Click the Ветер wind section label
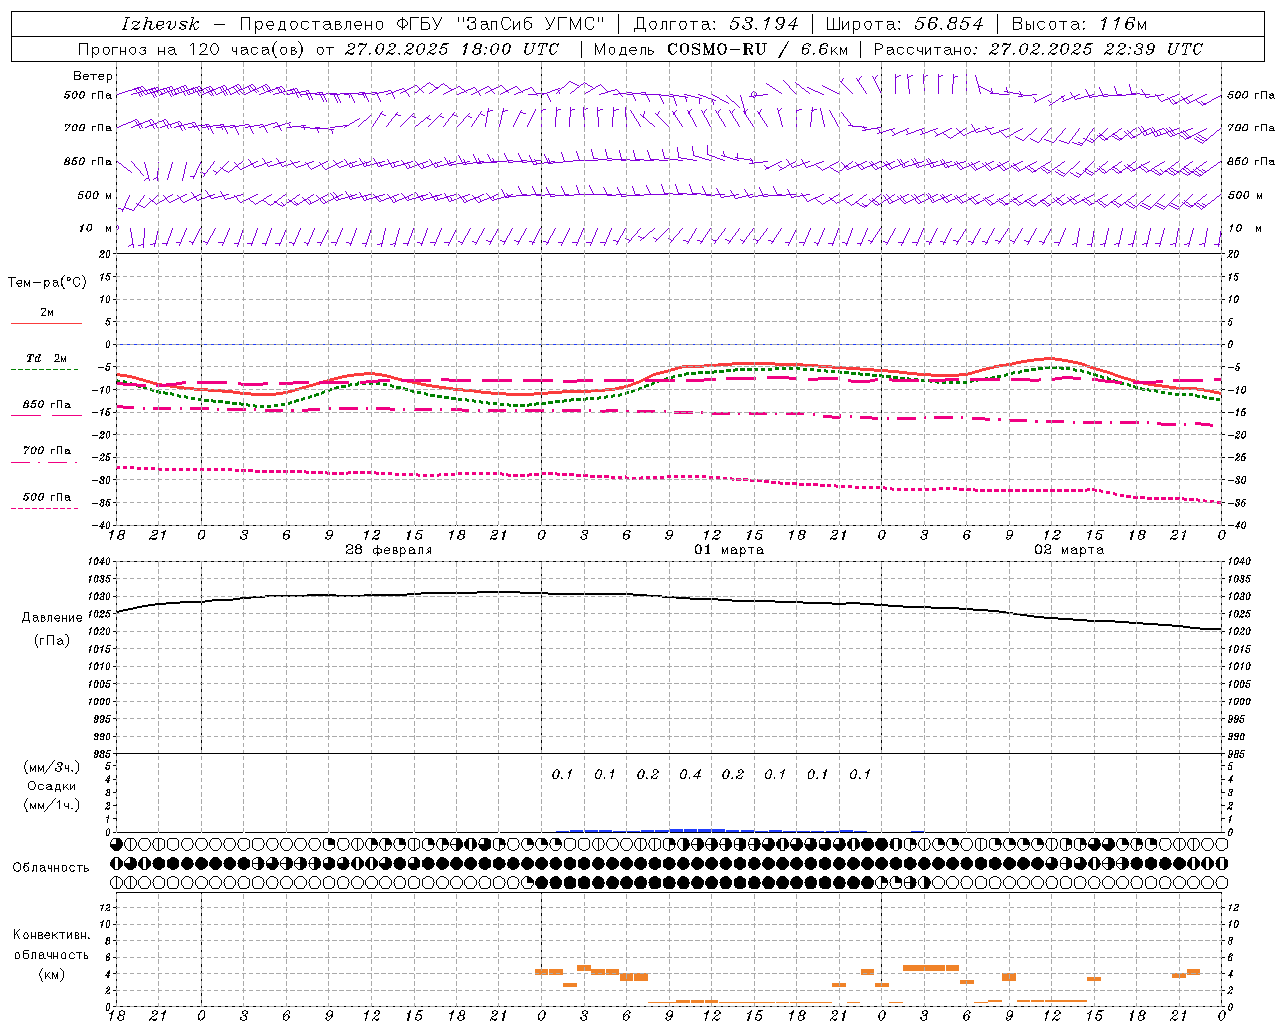 (92, 76)
